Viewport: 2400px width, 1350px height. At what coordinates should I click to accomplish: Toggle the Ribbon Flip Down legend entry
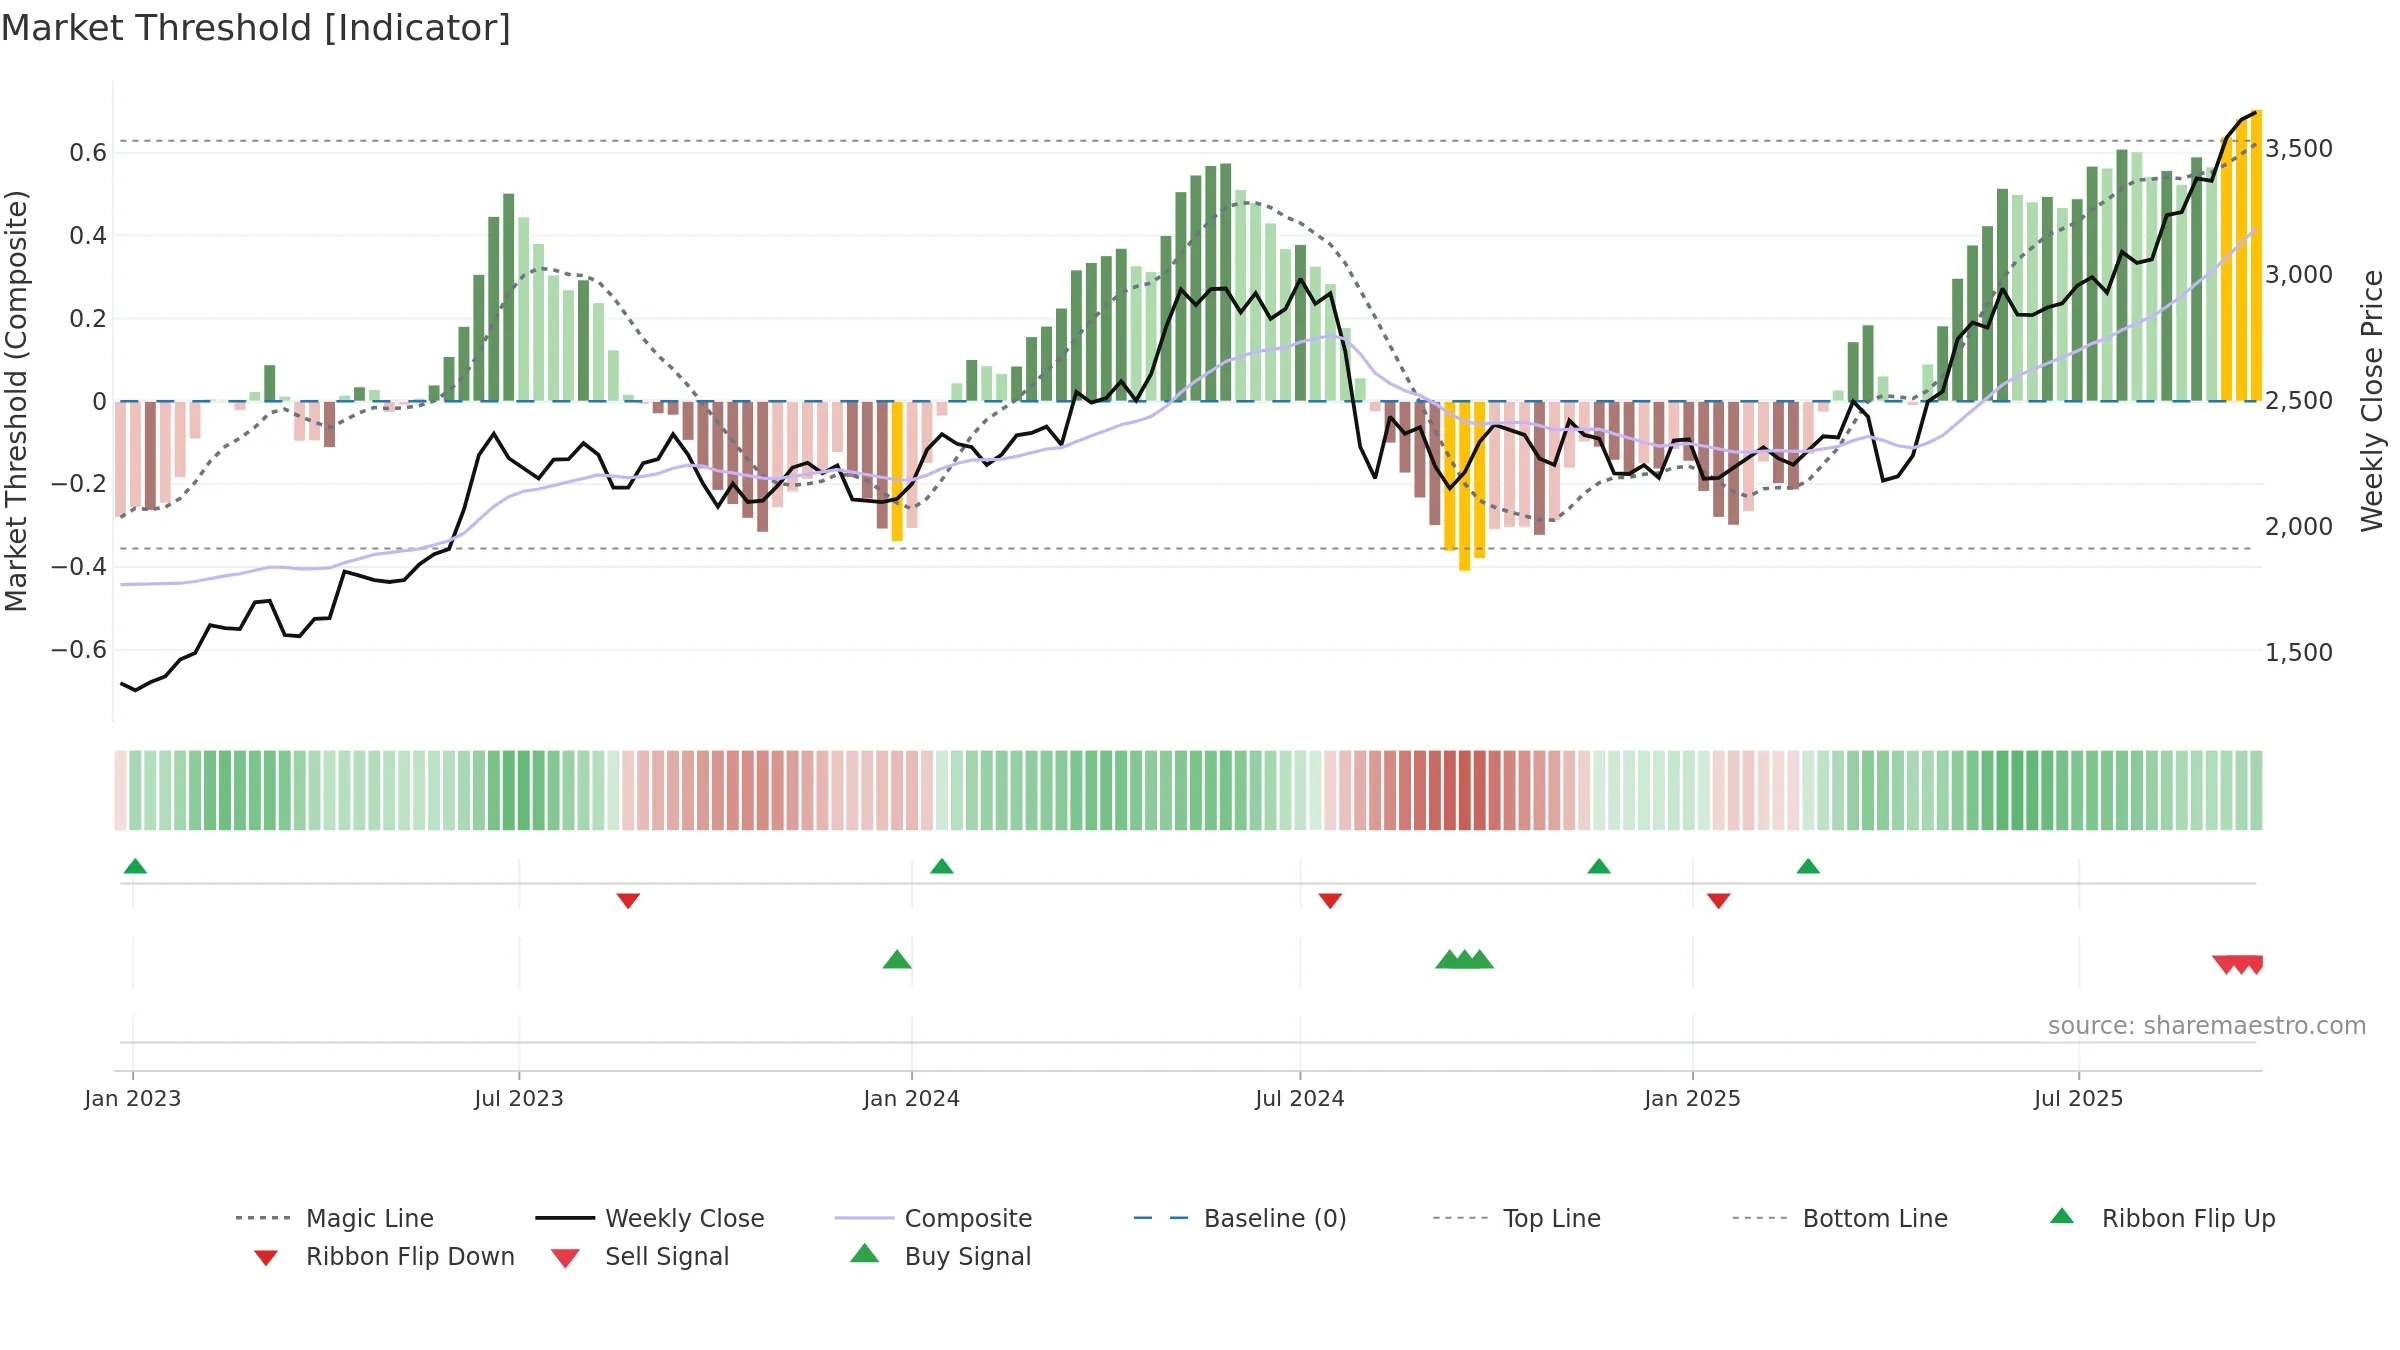click(x=385, y=1256)
